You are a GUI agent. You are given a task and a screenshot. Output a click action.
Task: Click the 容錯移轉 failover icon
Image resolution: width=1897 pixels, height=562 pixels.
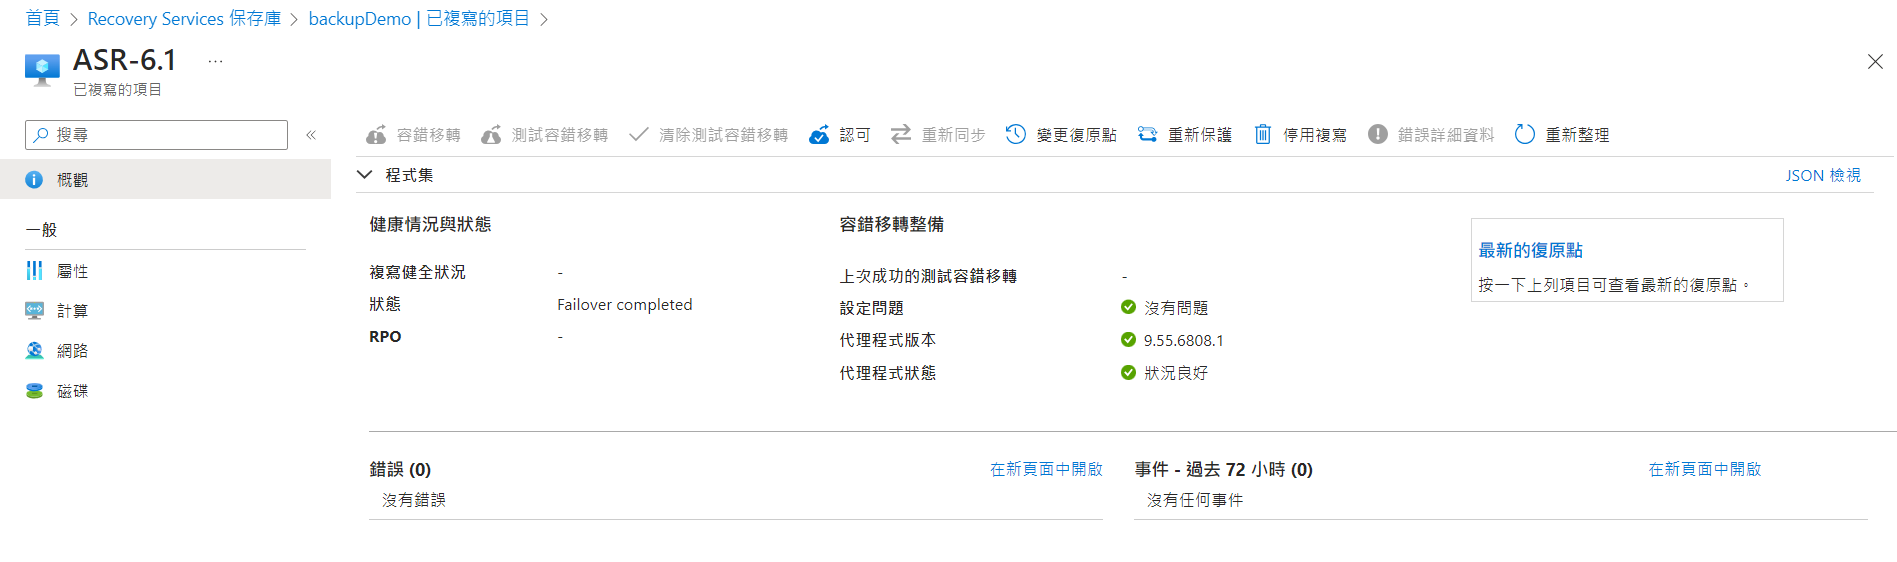coord(376,135)
